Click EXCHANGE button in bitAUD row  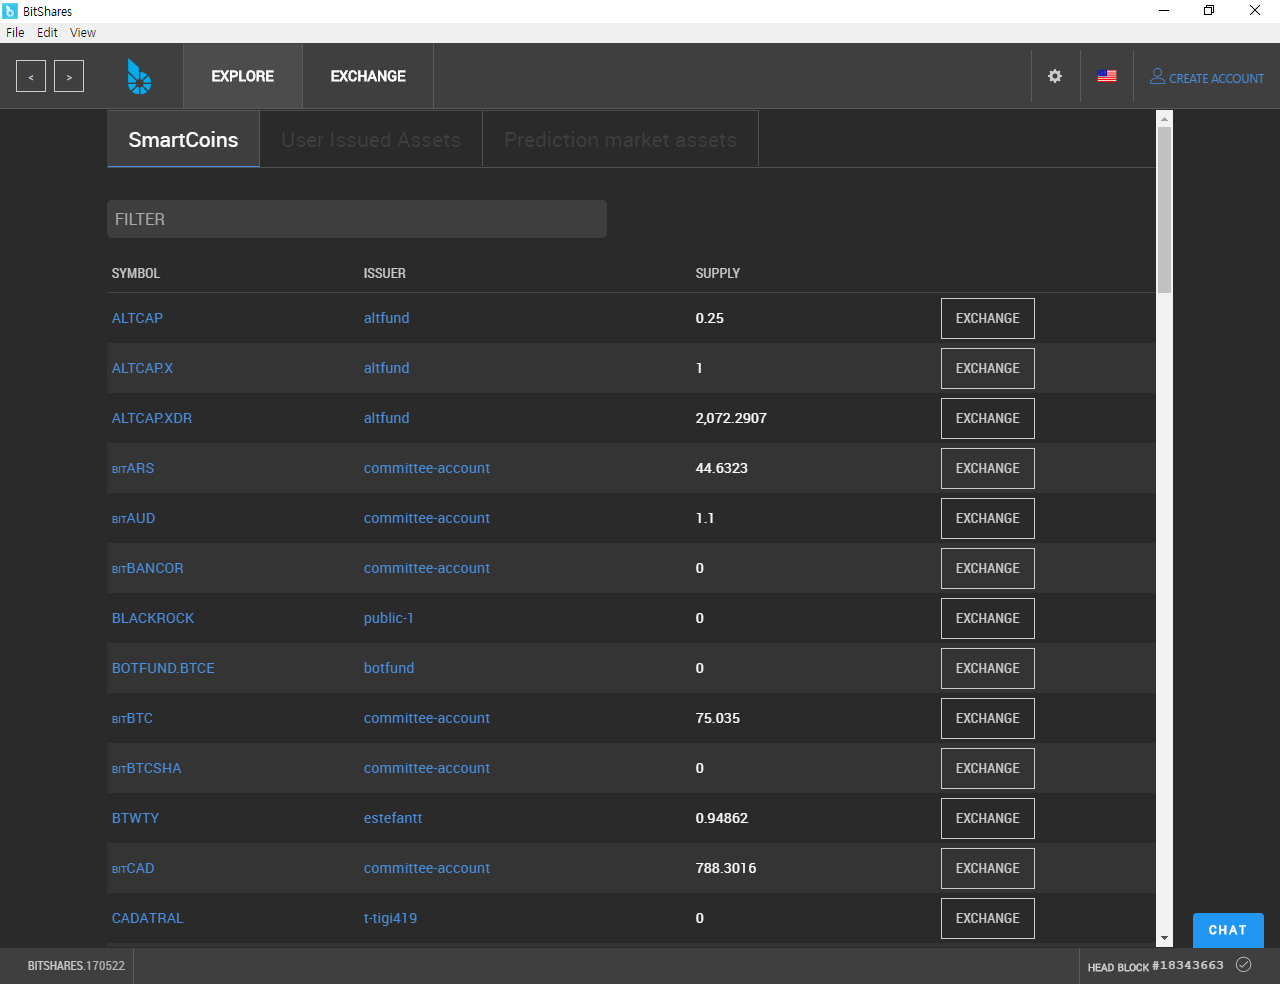(x=988, y=518)
